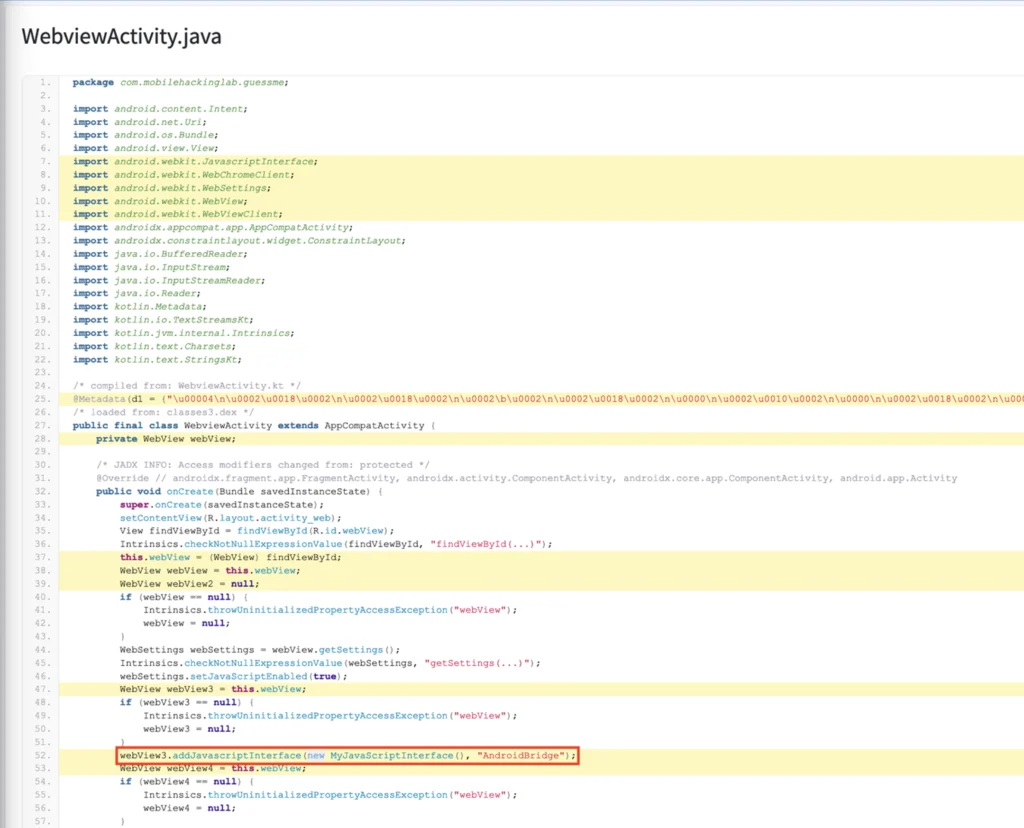Click the "AndroidBridge" string literal
Image resolution: width=1024 pixels, height=828 pixels.
[x=523, y=755]
